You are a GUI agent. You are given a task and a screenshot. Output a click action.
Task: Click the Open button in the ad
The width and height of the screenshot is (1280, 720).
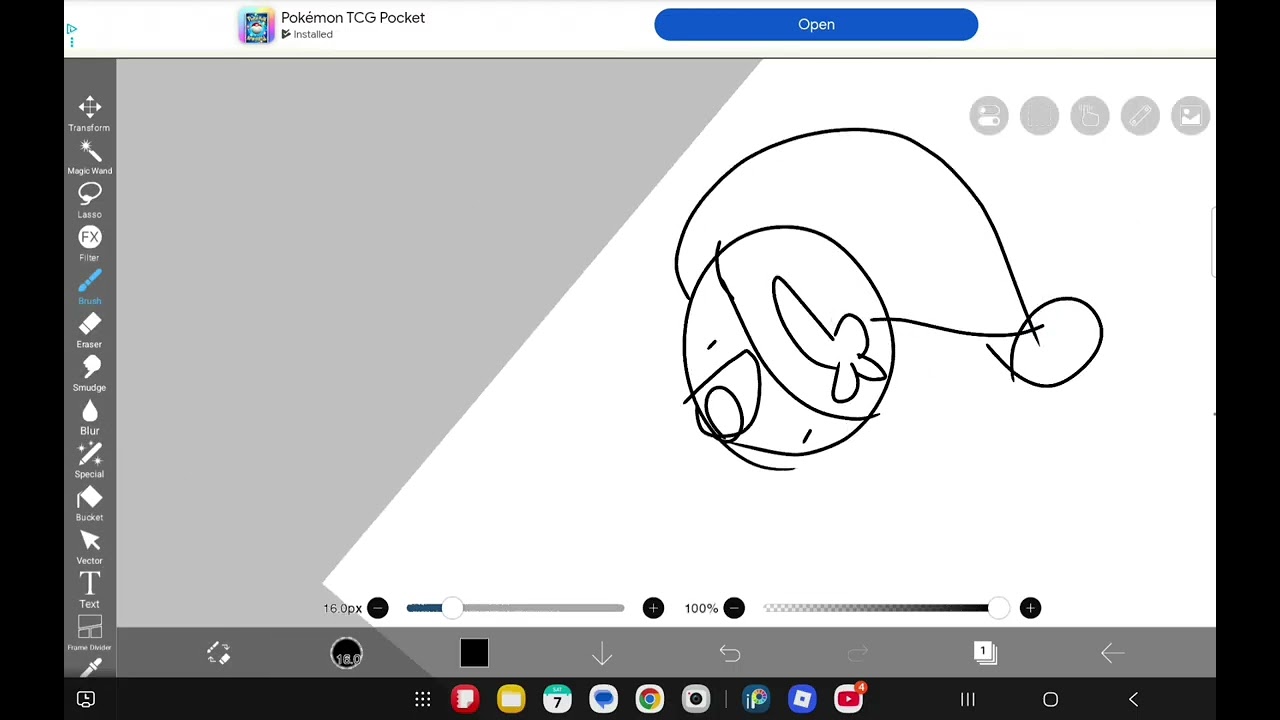(x=816, y=25)
